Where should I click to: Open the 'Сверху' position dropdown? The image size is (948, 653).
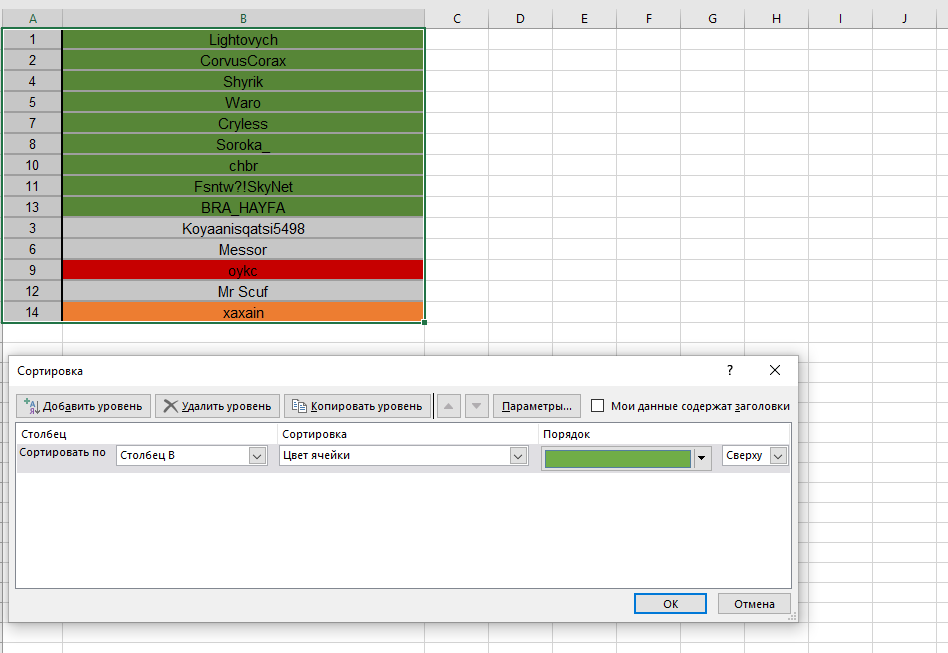click(778, 456)
